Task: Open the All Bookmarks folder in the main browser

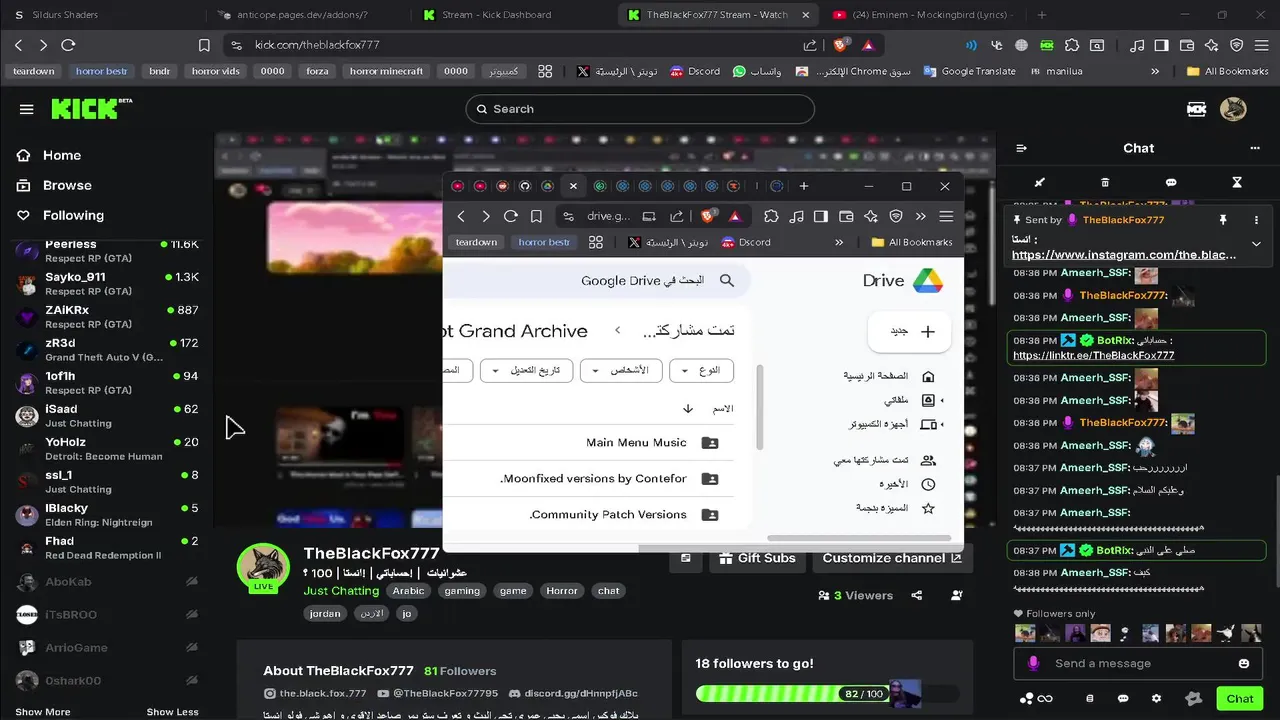Action: (1227, 72)
